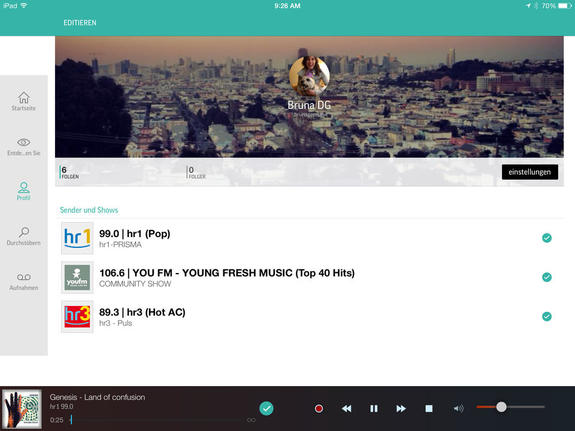Adjust the volume slider knob
Image resolution: width=575 pixels, height=431 pixels.
click(501, 407)
